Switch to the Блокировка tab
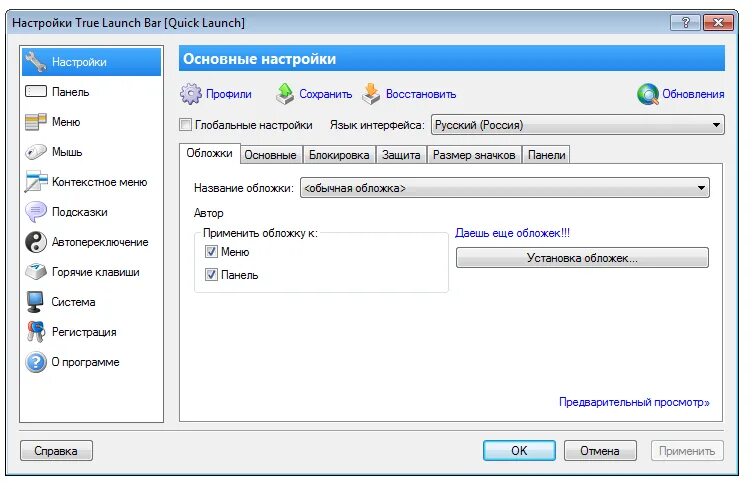753x489 pixels. (339, 155)
